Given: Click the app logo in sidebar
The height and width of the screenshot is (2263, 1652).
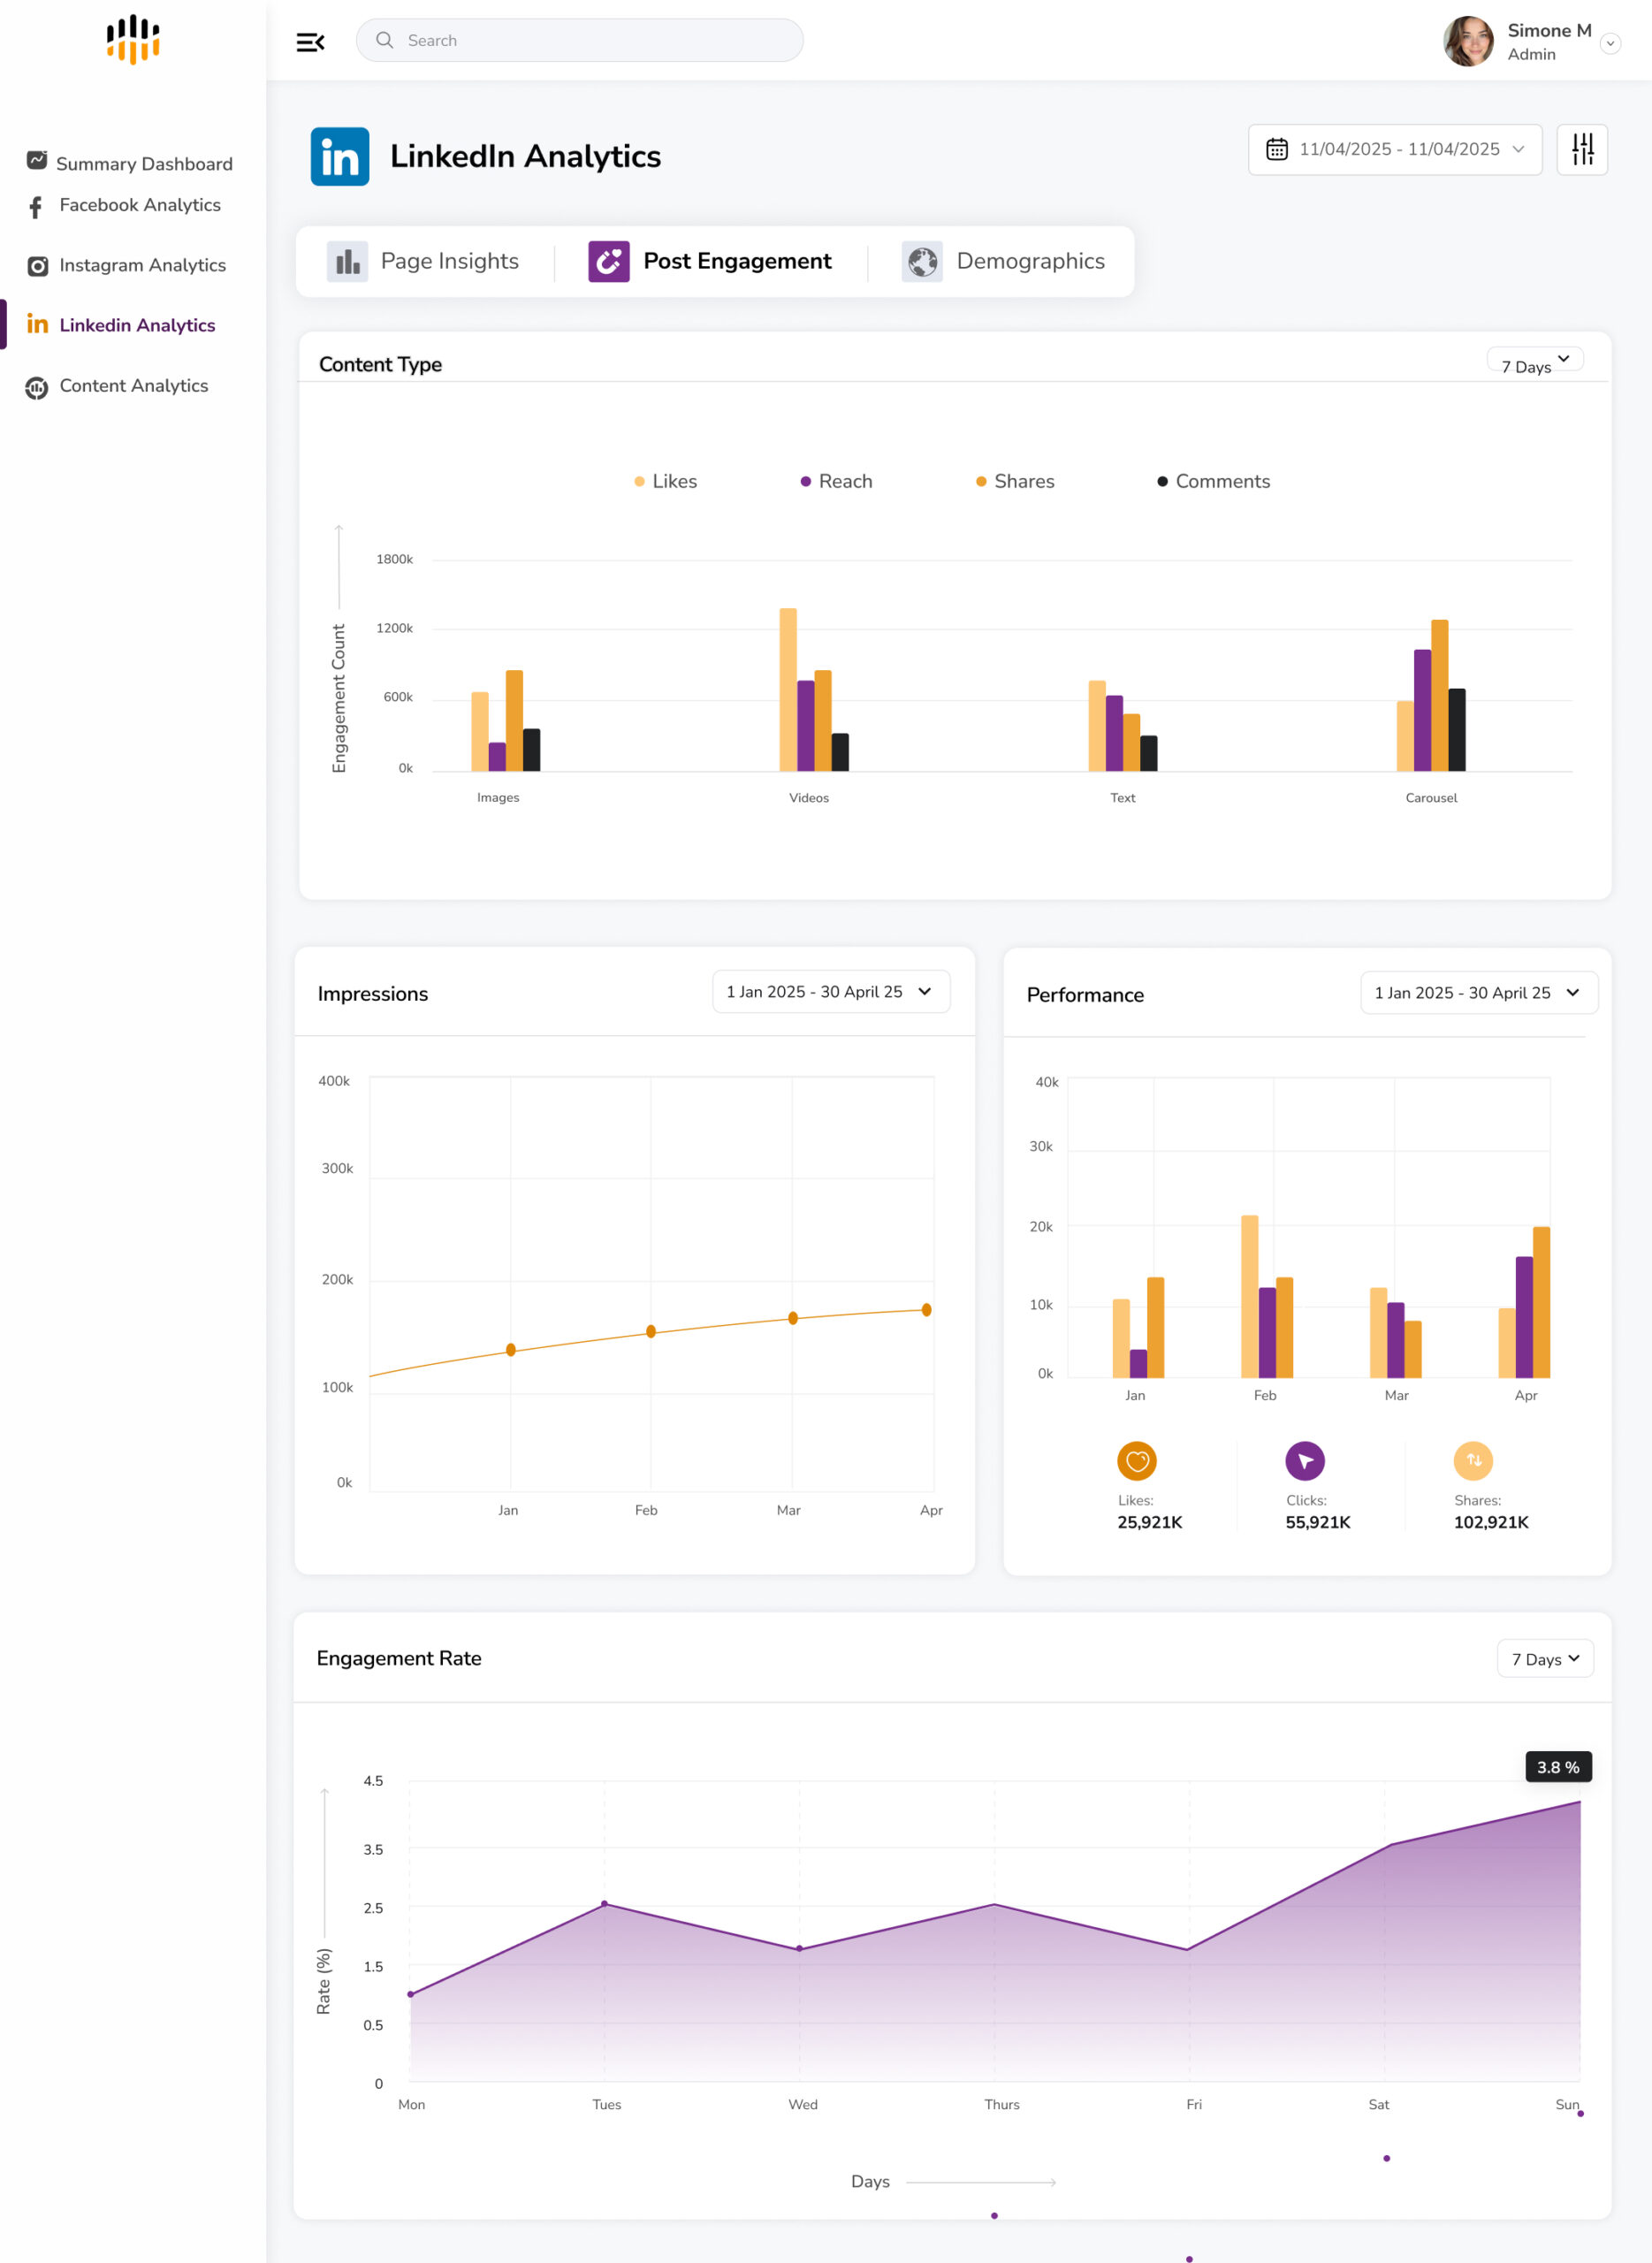Looking at the screenshot, I should tap(133, 39).
